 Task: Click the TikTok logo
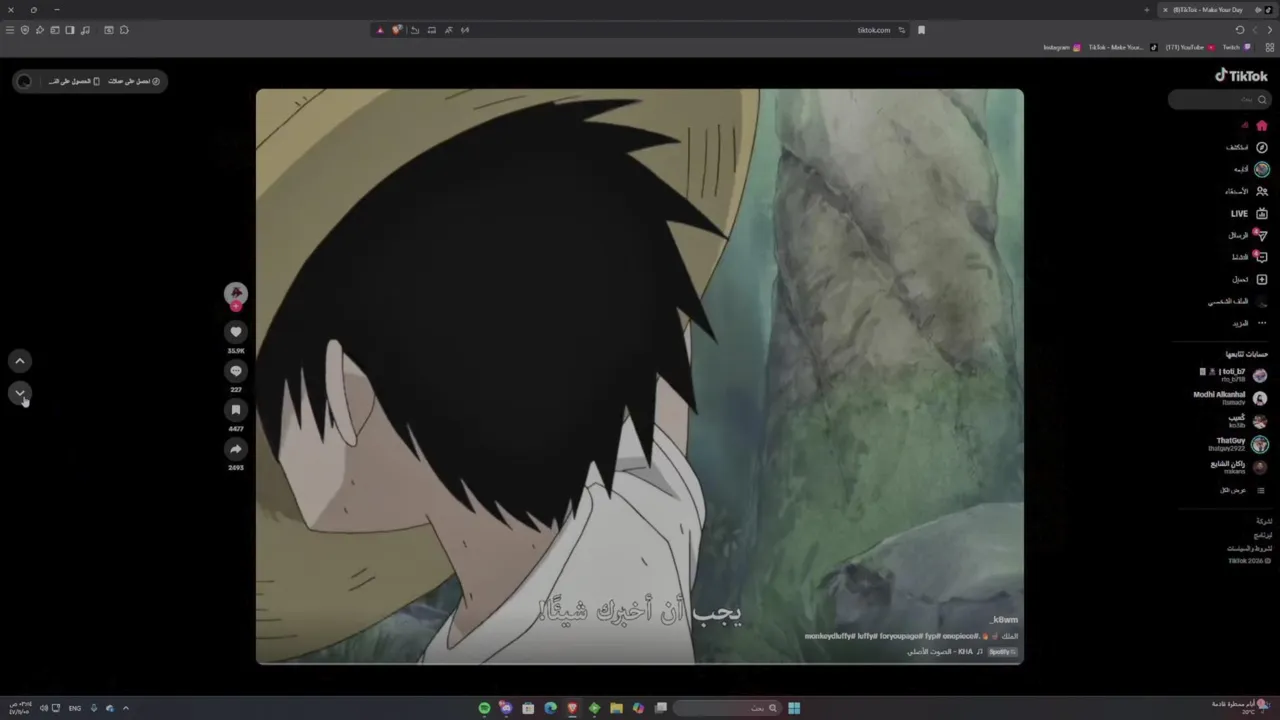pyautogui.click(x=1241, y=75)
